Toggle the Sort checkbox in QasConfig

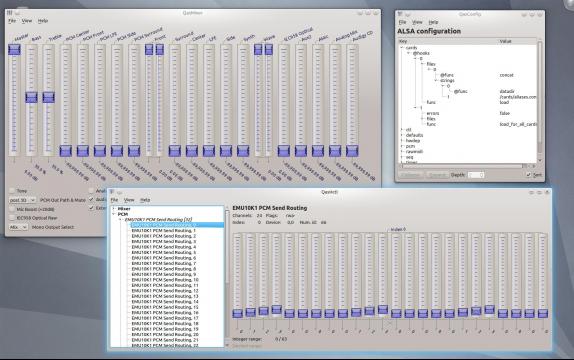coord(528,175)
